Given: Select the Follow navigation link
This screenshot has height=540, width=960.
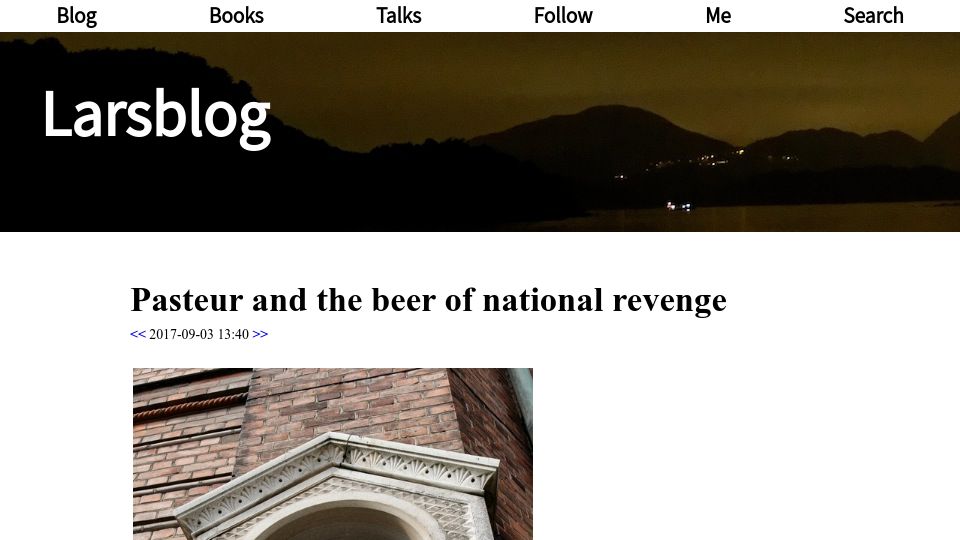Looking at the screenshot, I should 563,15.
